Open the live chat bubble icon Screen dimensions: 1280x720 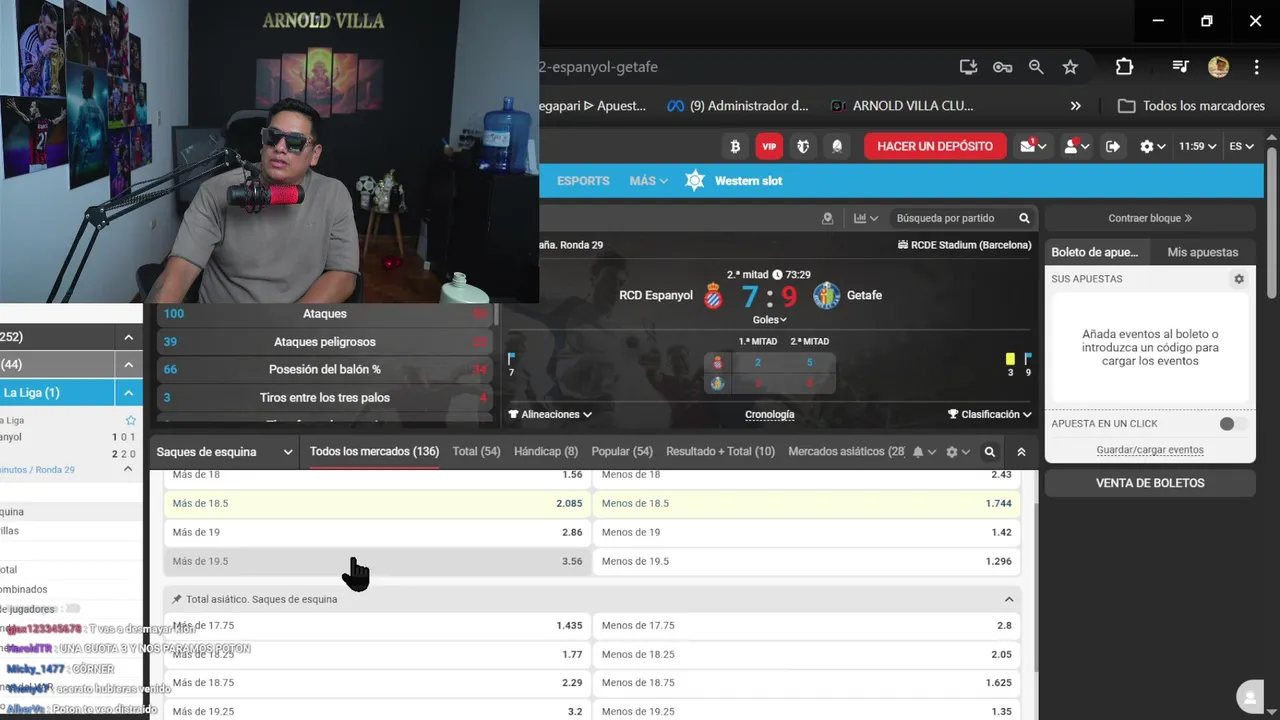tap(1249, 697)
